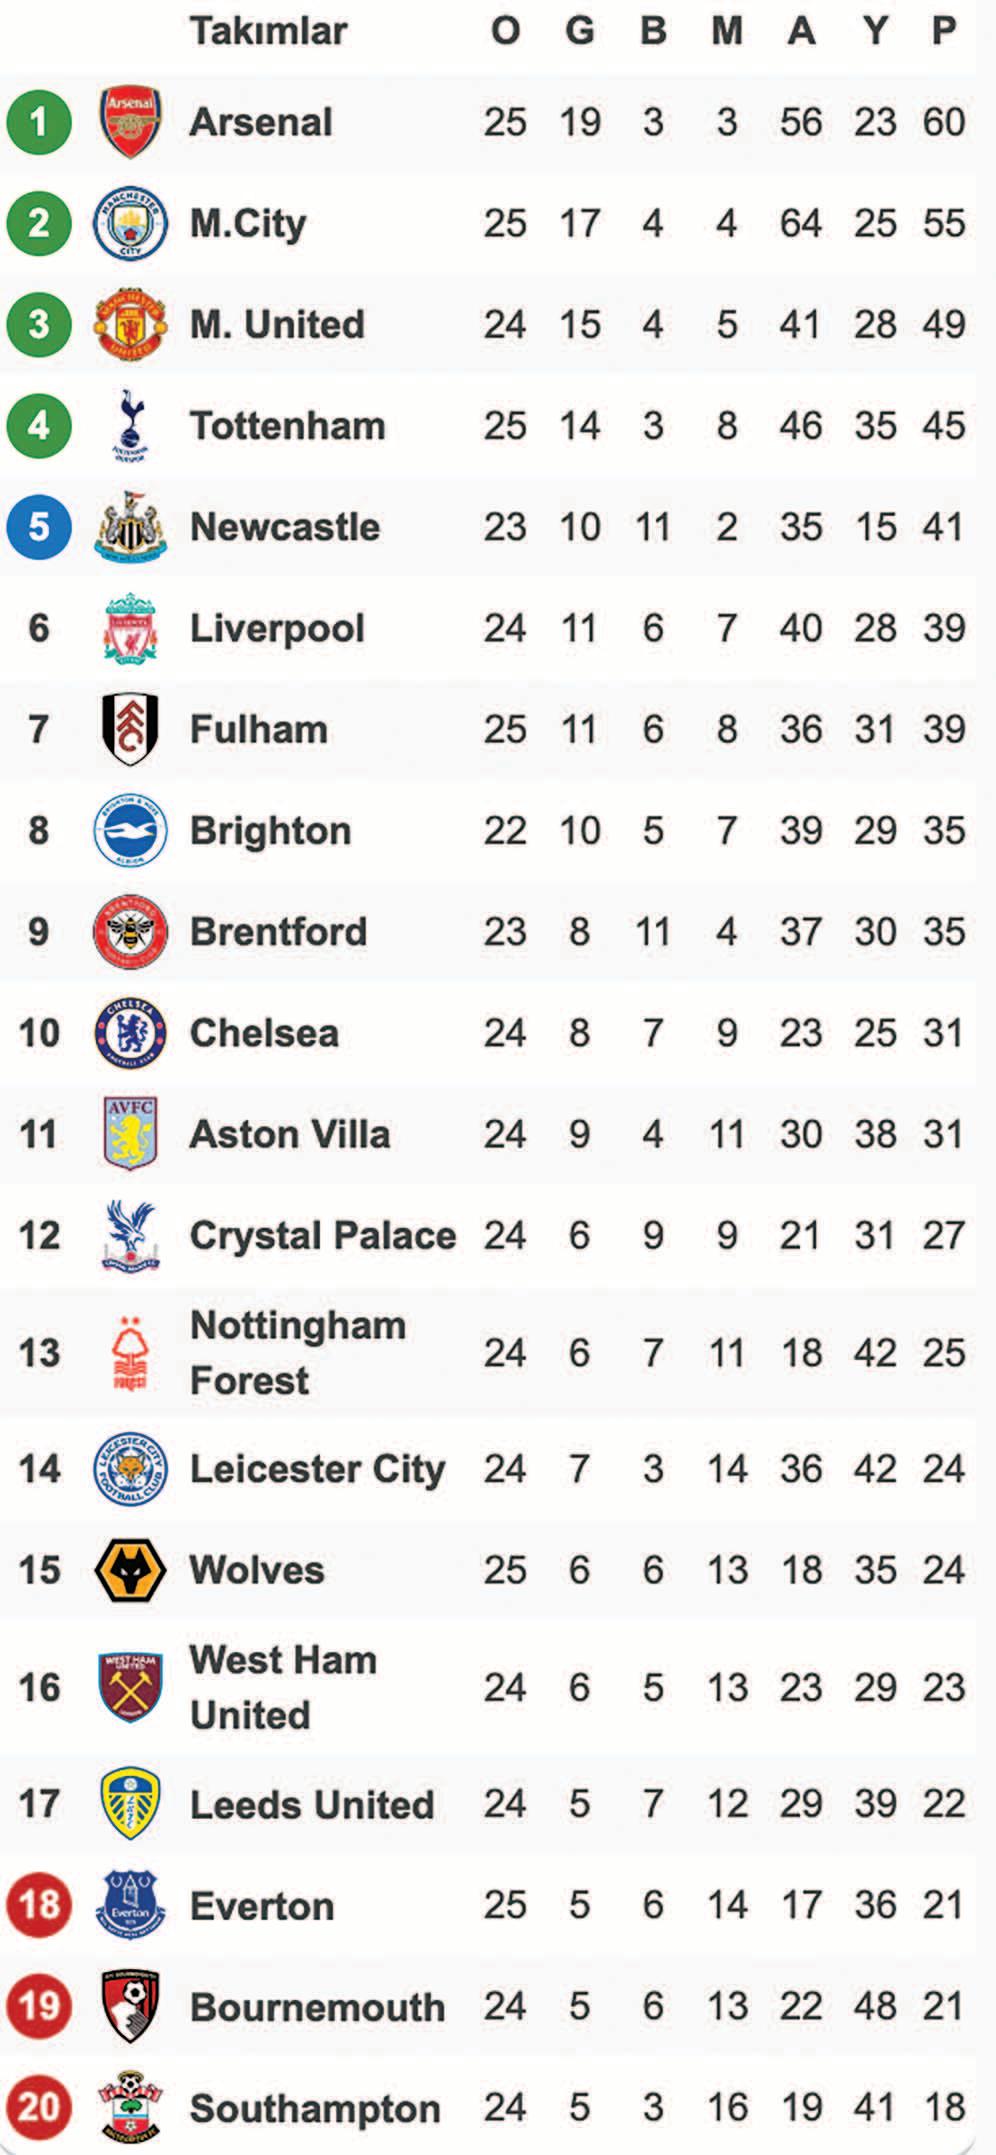Click the green rank 1 badge

[x=39, y=122]
